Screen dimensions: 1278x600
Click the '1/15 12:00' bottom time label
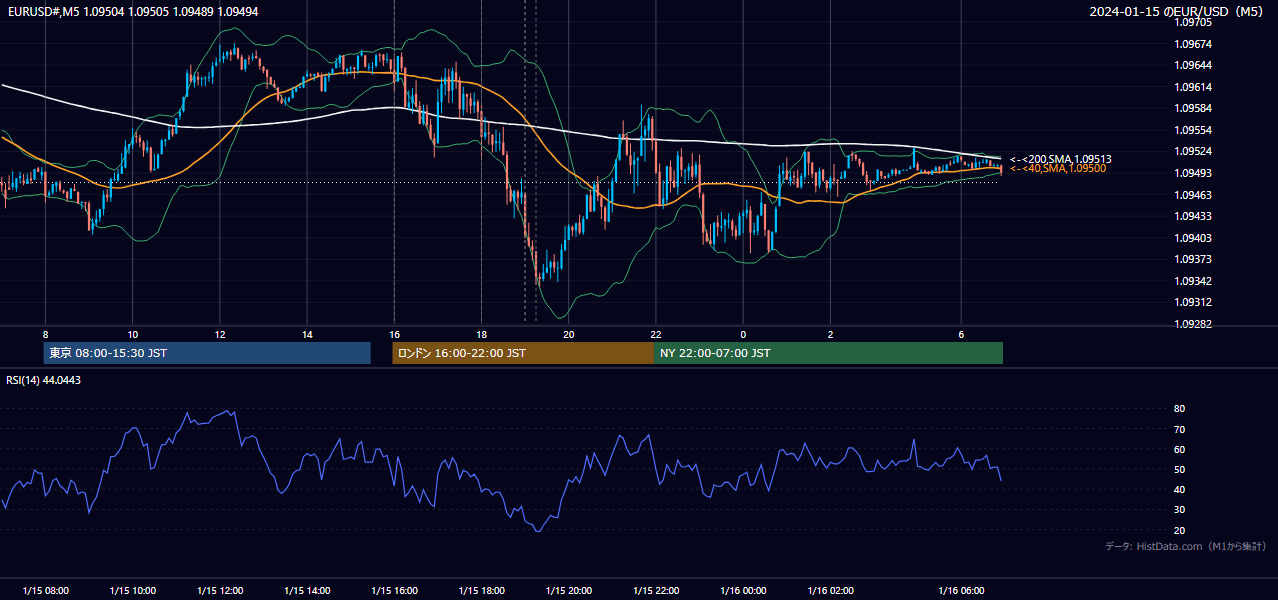[220, 590]
